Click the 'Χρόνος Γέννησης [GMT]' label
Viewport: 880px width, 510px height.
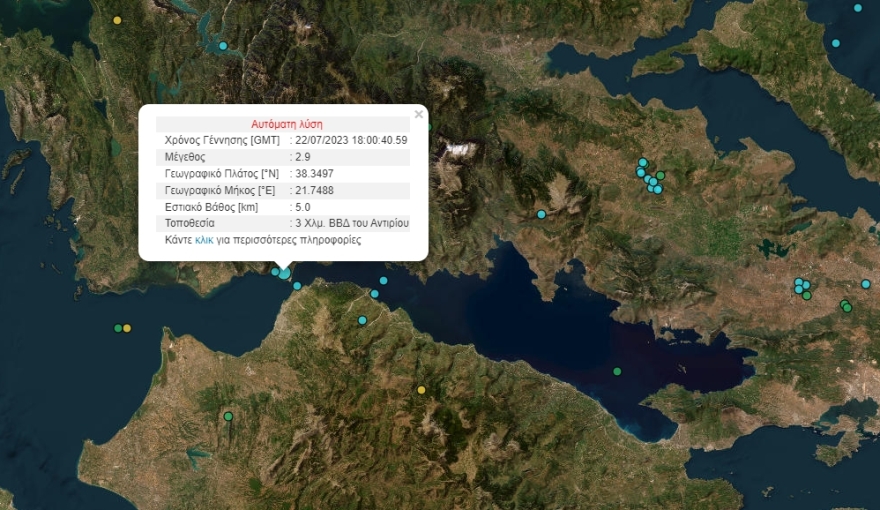(x=222, y=140)
